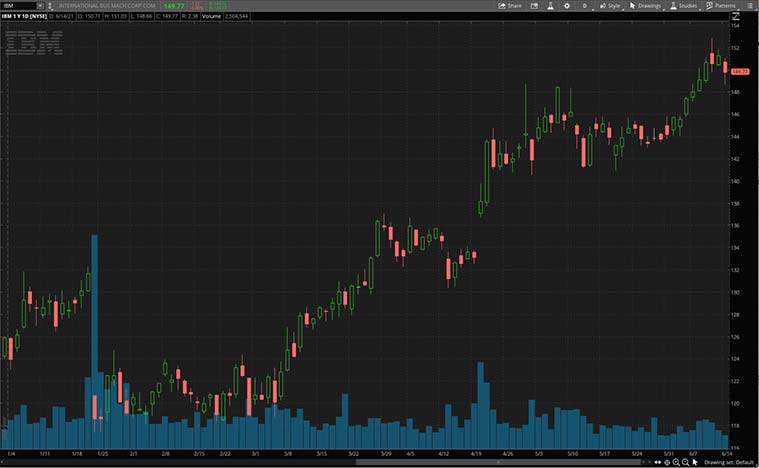Screen dimensions: 759x468
Task: Select the pan crosshair icon in bottom toolbar
Action: coord(666,462)
